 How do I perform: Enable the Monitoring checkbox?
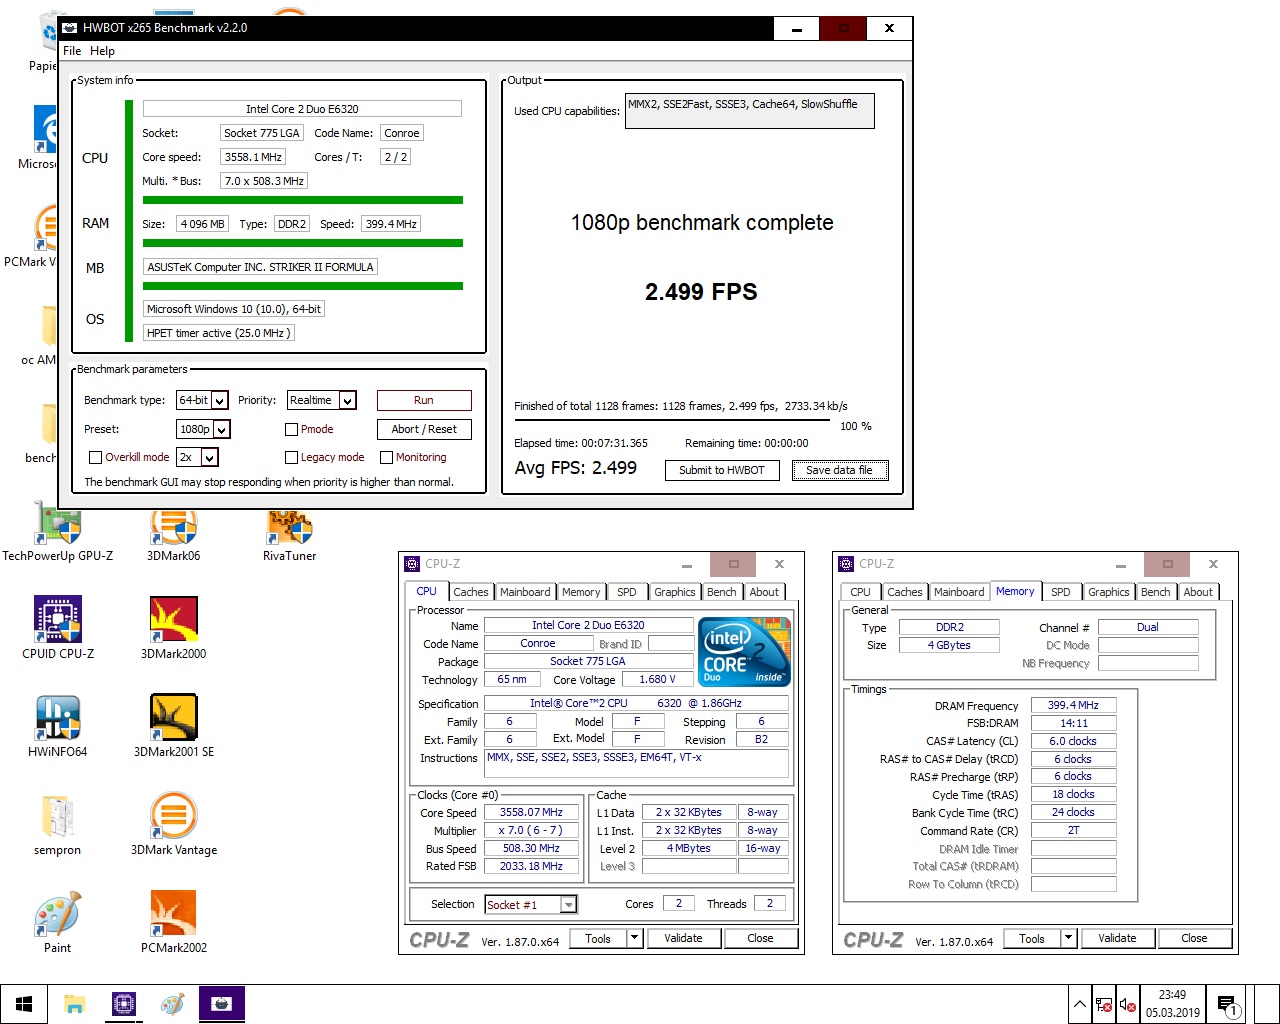(x=386, y=457)
